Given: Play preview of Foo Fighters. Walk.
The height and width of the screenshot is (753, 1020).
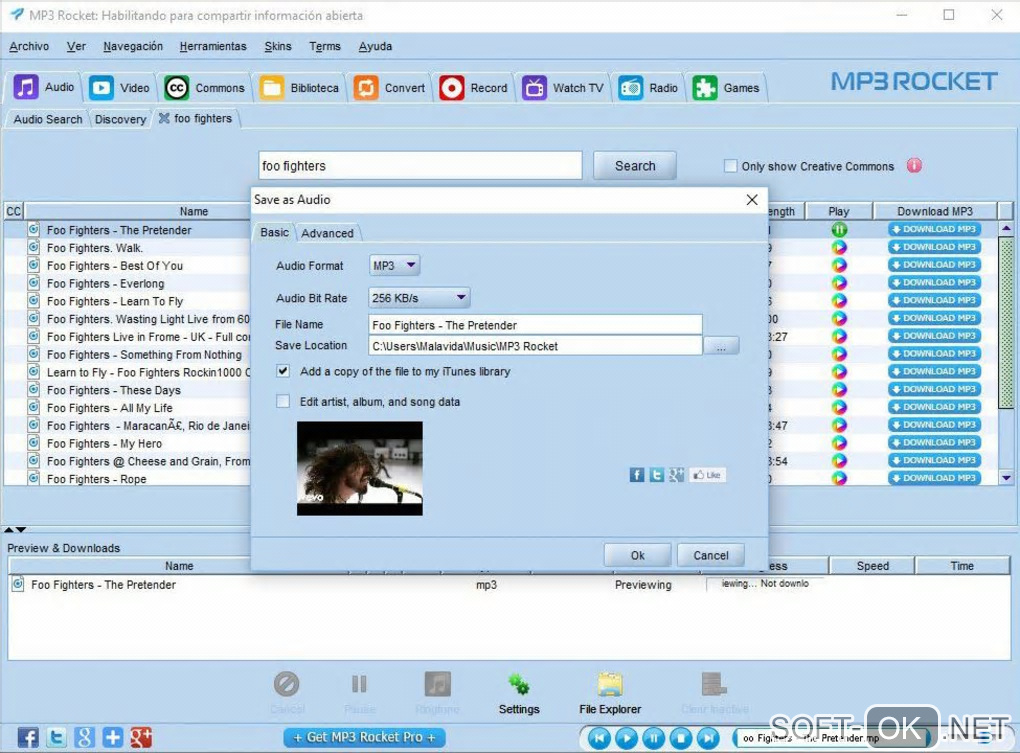Looking at the screenshot, I should click(x=839, y=247).
